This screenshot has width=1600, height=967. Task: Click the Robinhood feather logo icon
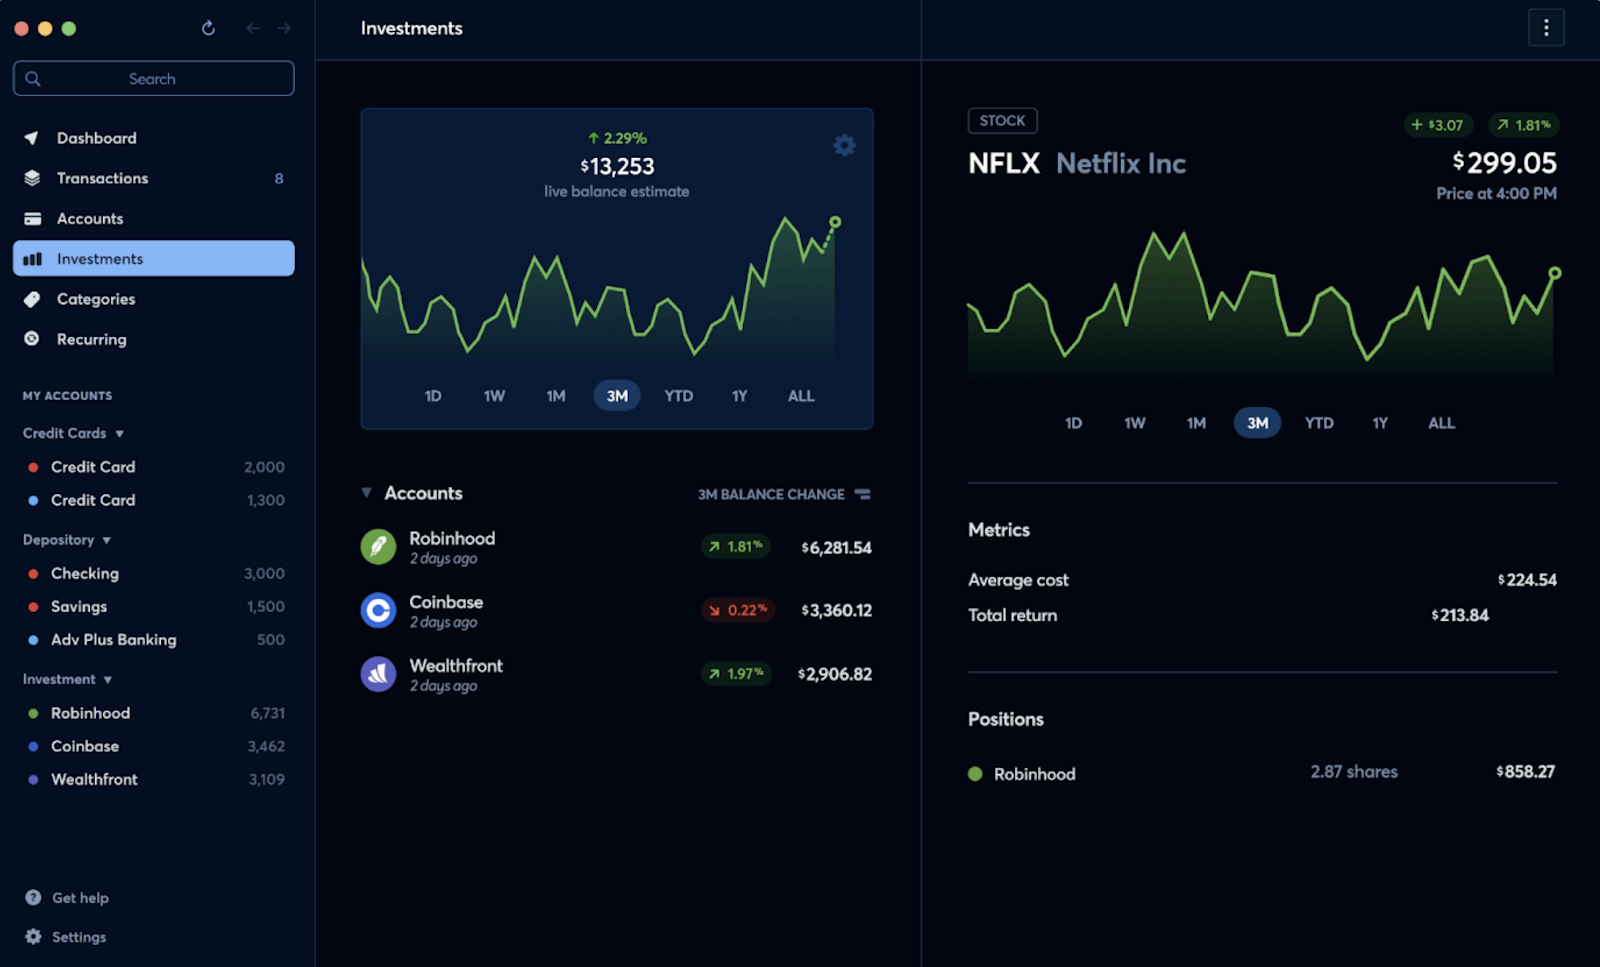pyautogui.click(x=378, y=547)
